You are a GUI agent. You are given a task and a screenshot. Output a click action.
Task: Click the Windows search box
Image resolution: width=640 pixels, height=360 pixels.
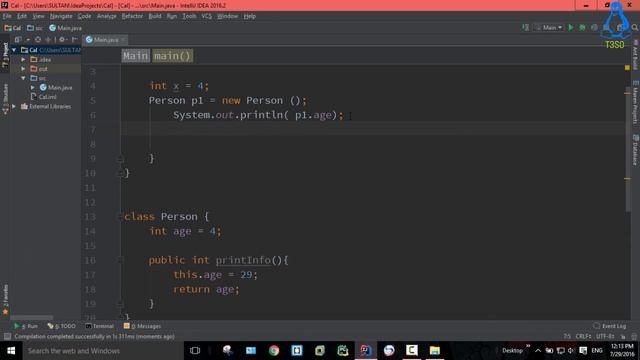[x=103, y=351]
